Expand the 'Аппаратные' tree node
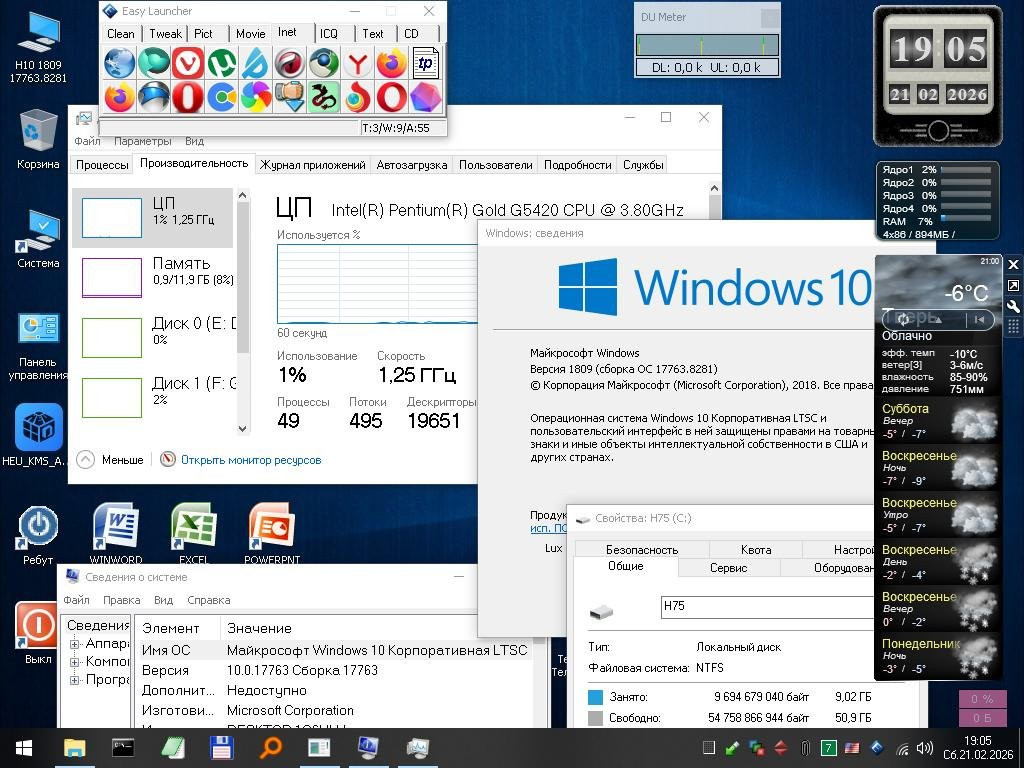The height and width of the screenshot is (768, 1024). pos(75,644)
